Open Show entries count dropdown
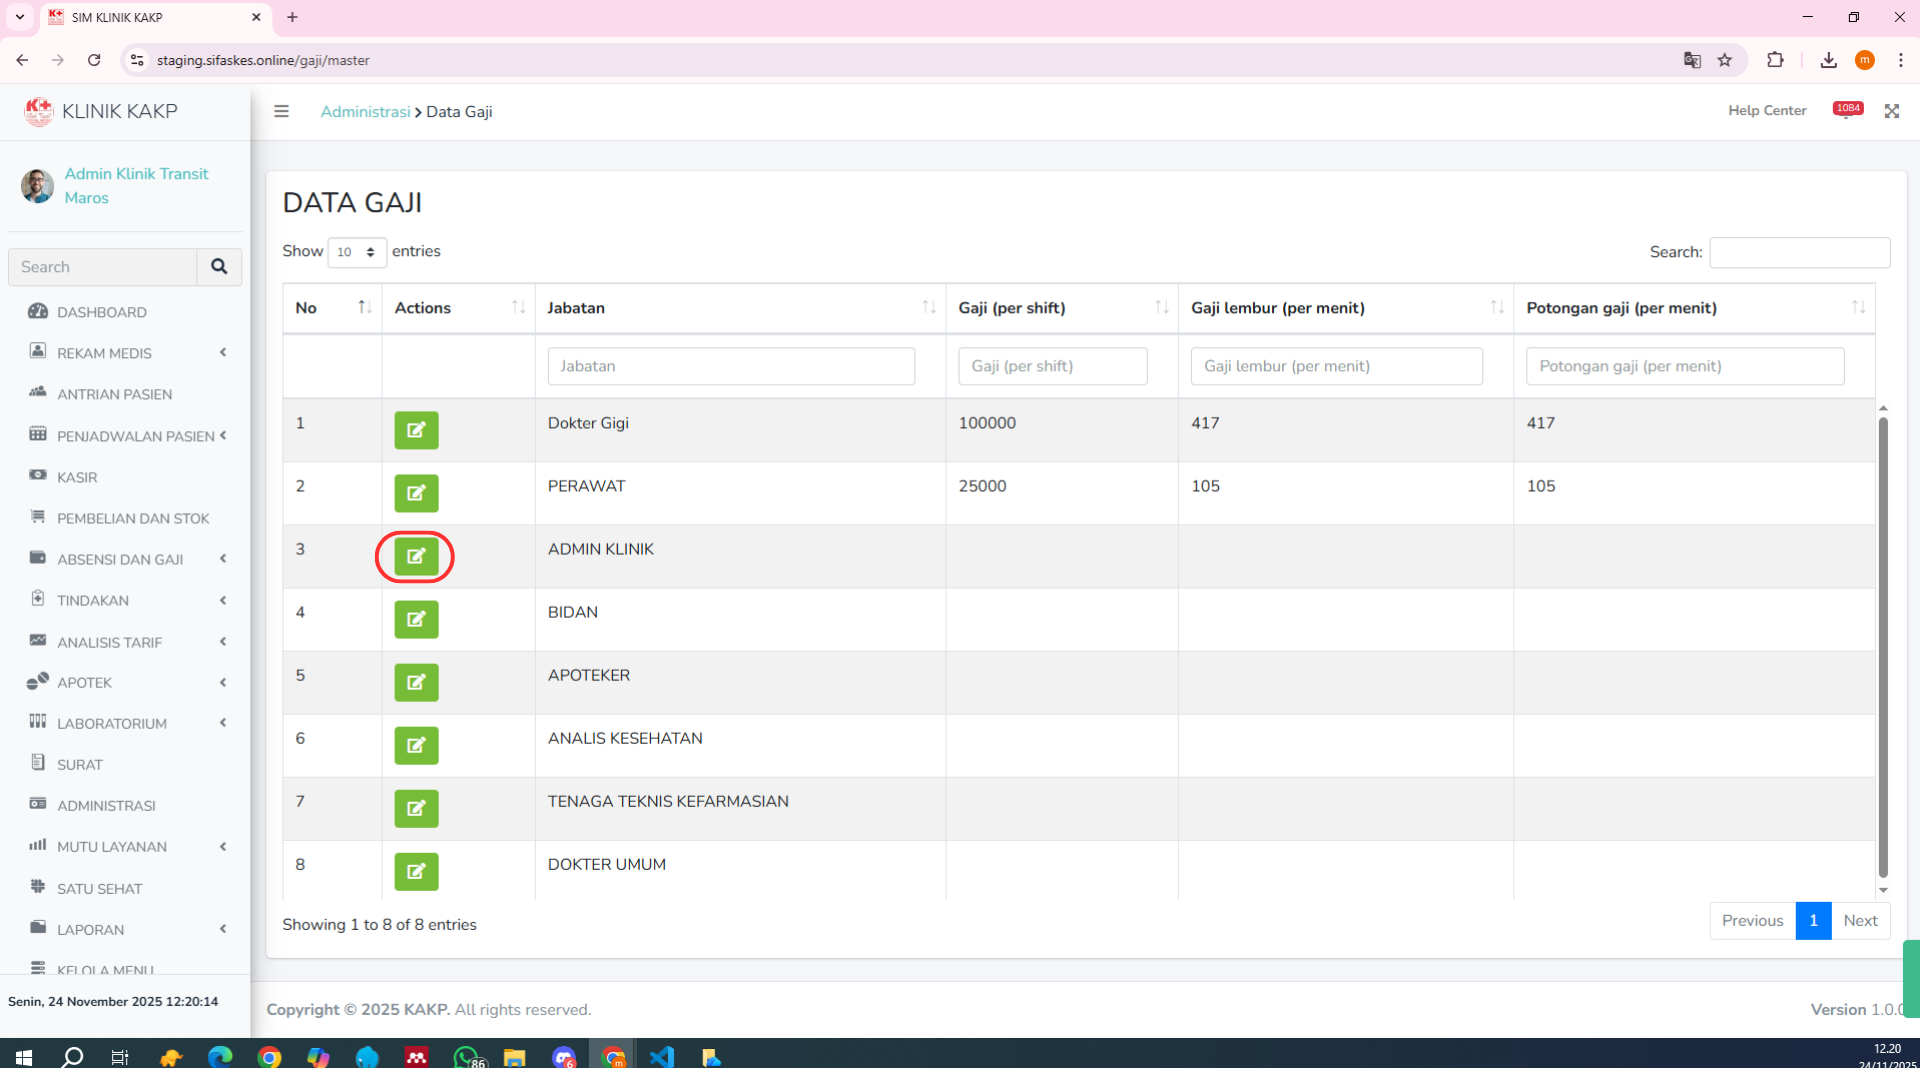 point(356,252)
